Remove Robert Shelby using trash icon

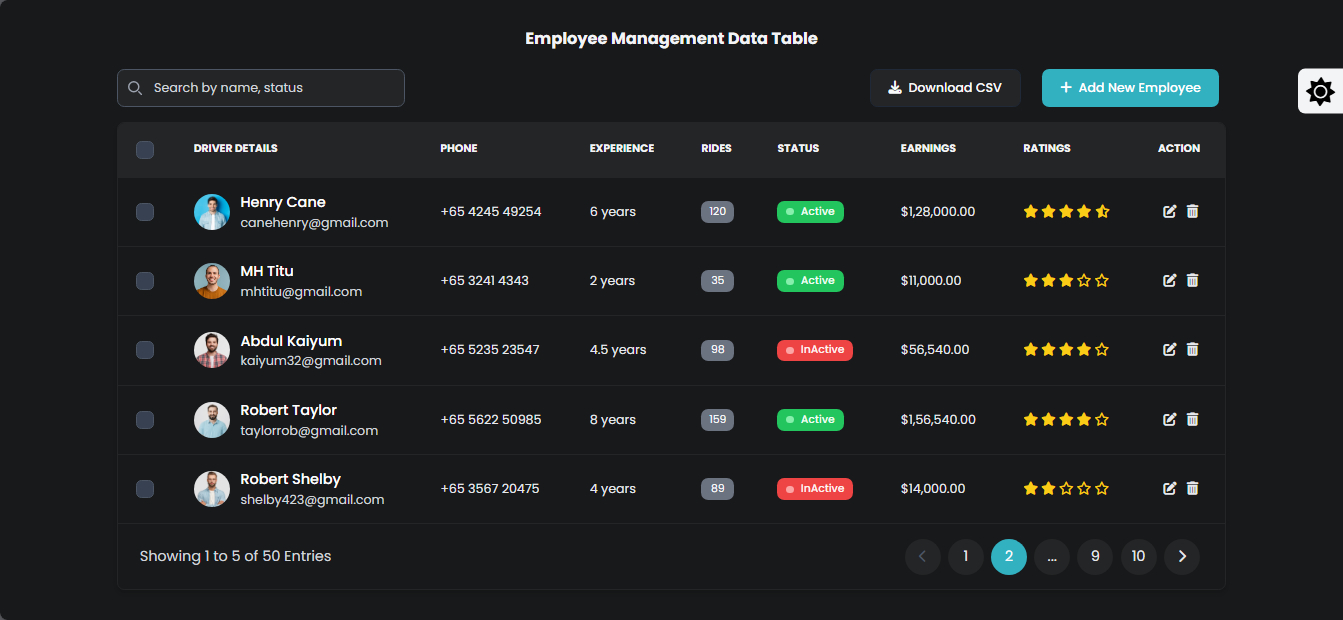pos(1192,489)
